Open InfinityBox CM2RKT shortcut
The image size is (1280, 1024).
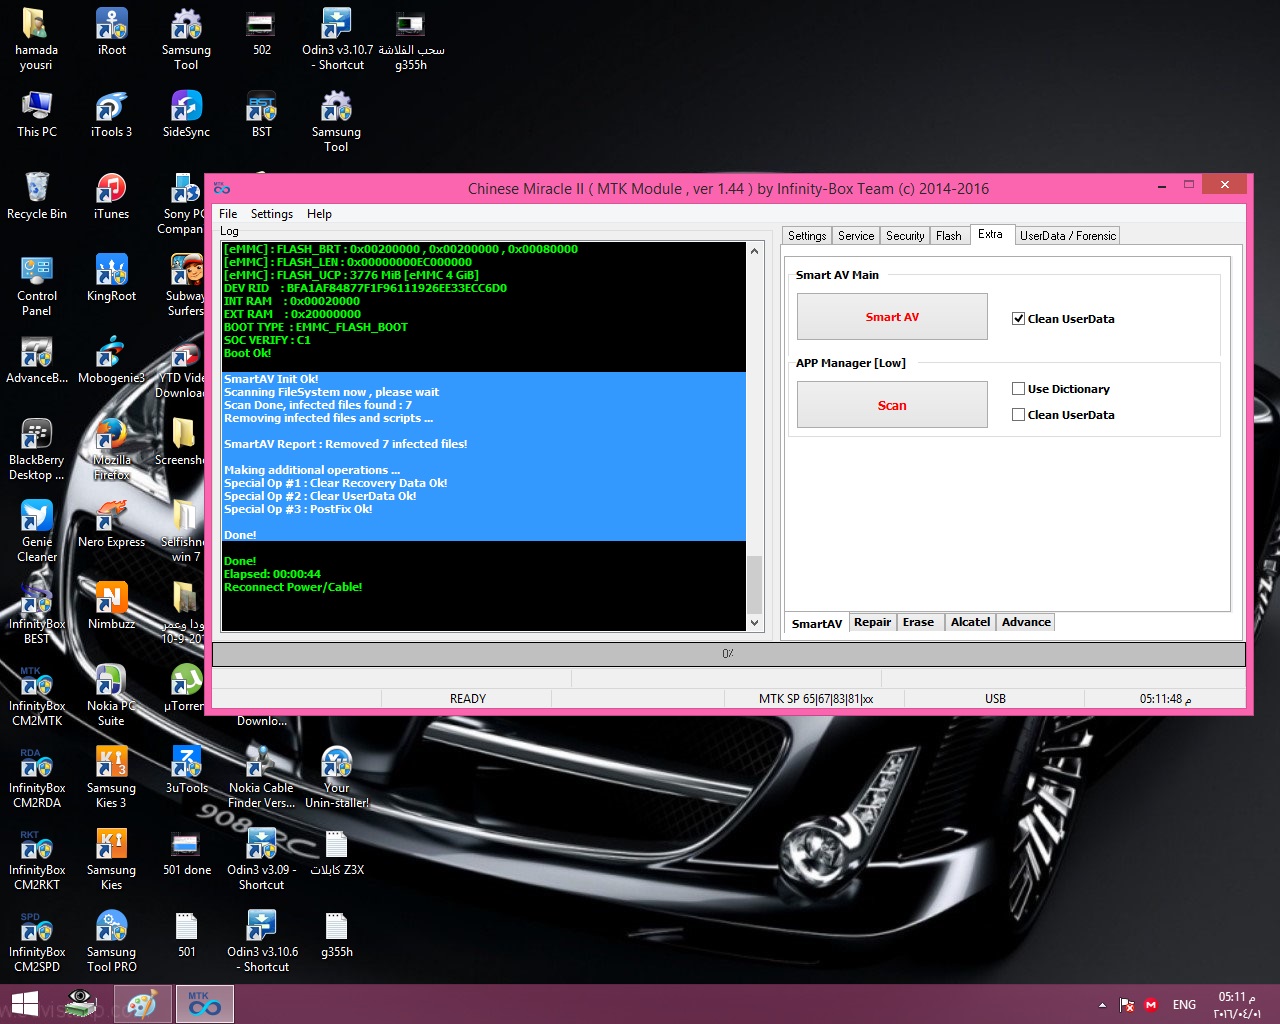click(37, 859)
